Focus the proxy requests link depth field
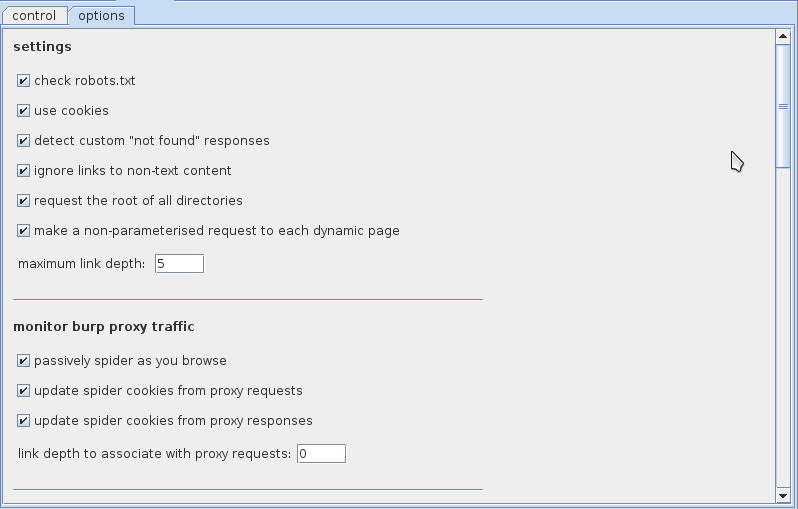Screen dimensions: 798x509 coord(322,454)
